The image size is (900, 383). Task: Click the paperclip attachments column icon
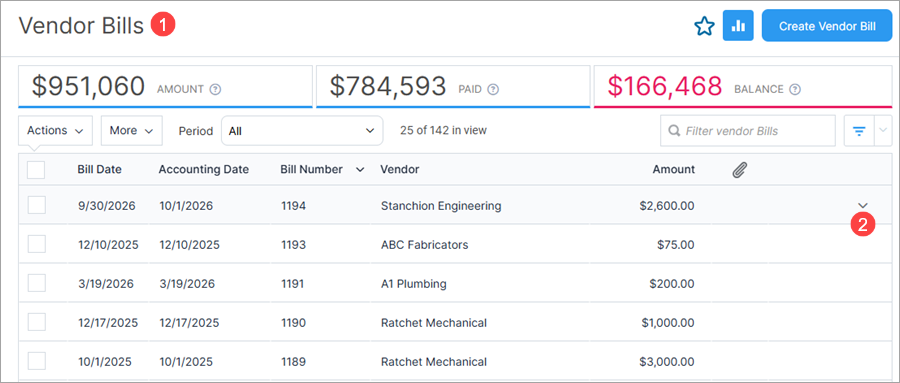tap(739, 170)
